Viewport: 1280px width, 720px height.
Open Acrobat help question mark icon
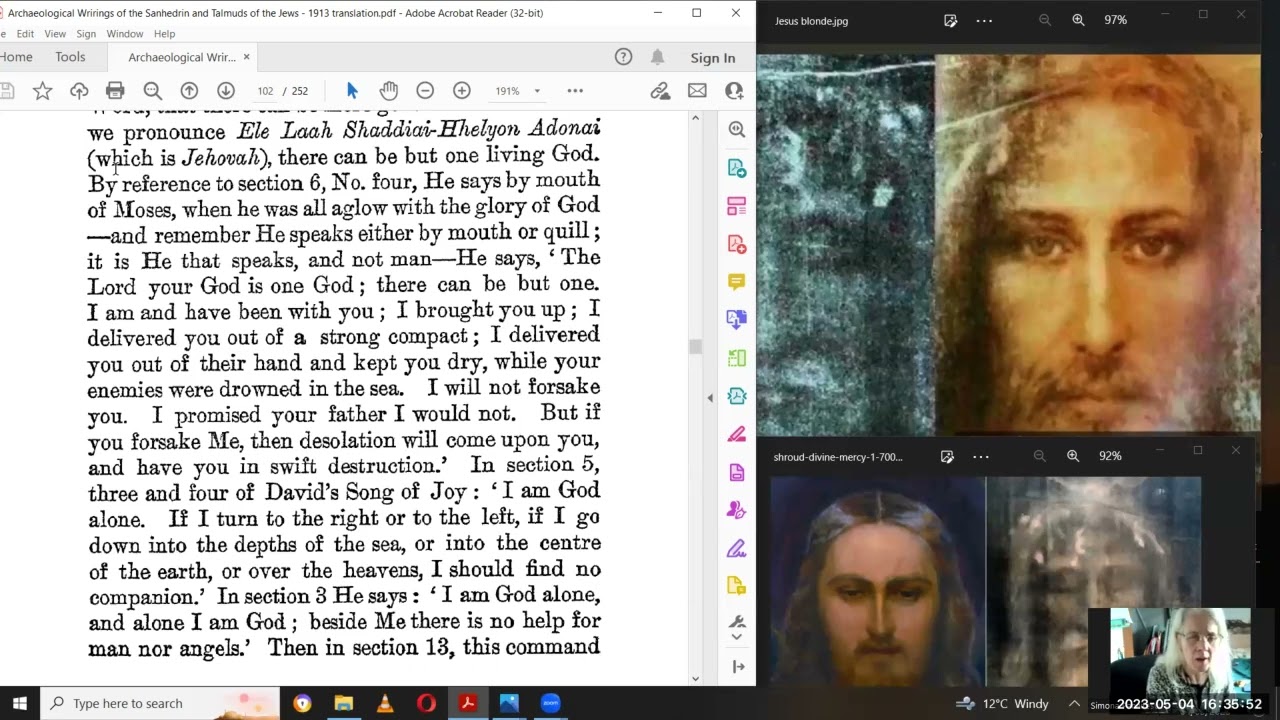(x=623, y=57)
